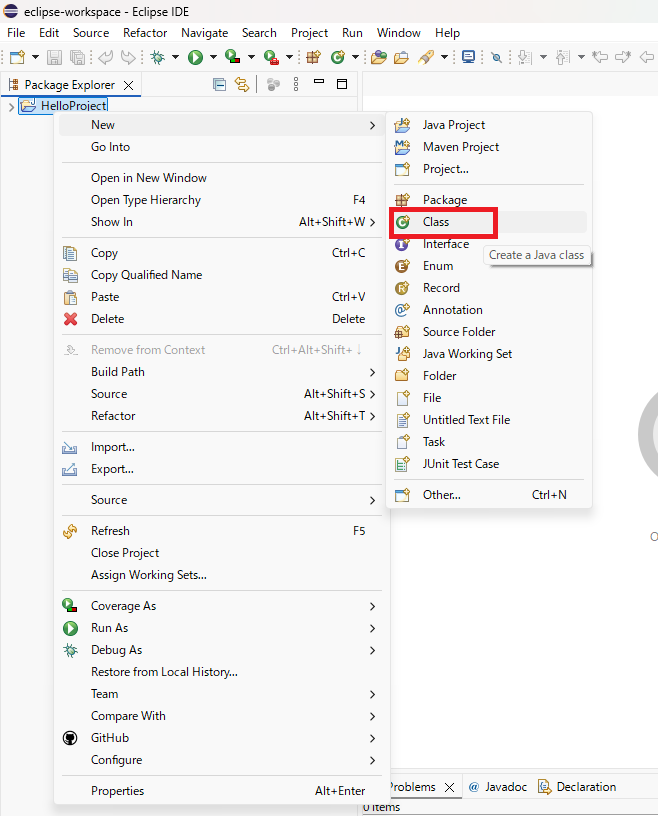658x816 pixels.
Task: Minimize the Package Explorer view
Action: (x=319, y=82)
